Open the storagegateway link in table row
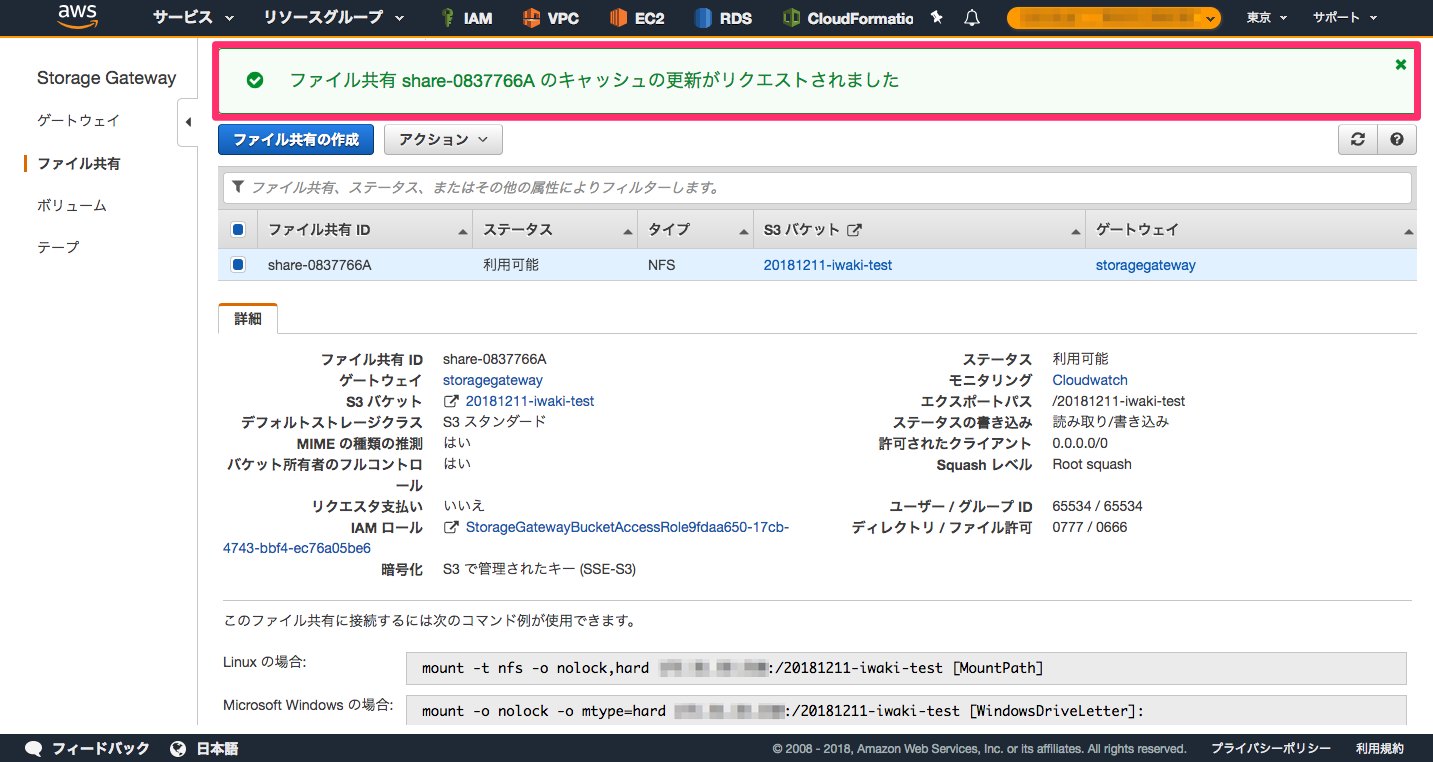This screenshot has height=762, width=1433. point(1146,265)
